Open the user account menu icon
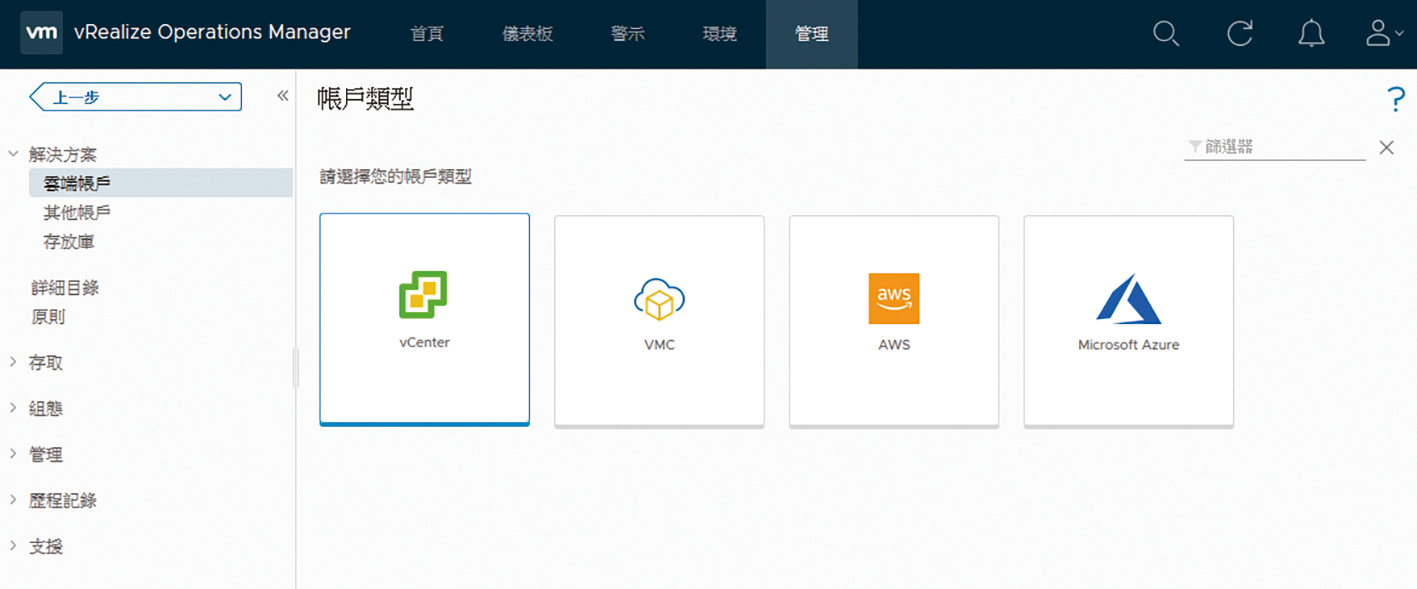The image size is (1417, 589). [x=1384, y=34]
